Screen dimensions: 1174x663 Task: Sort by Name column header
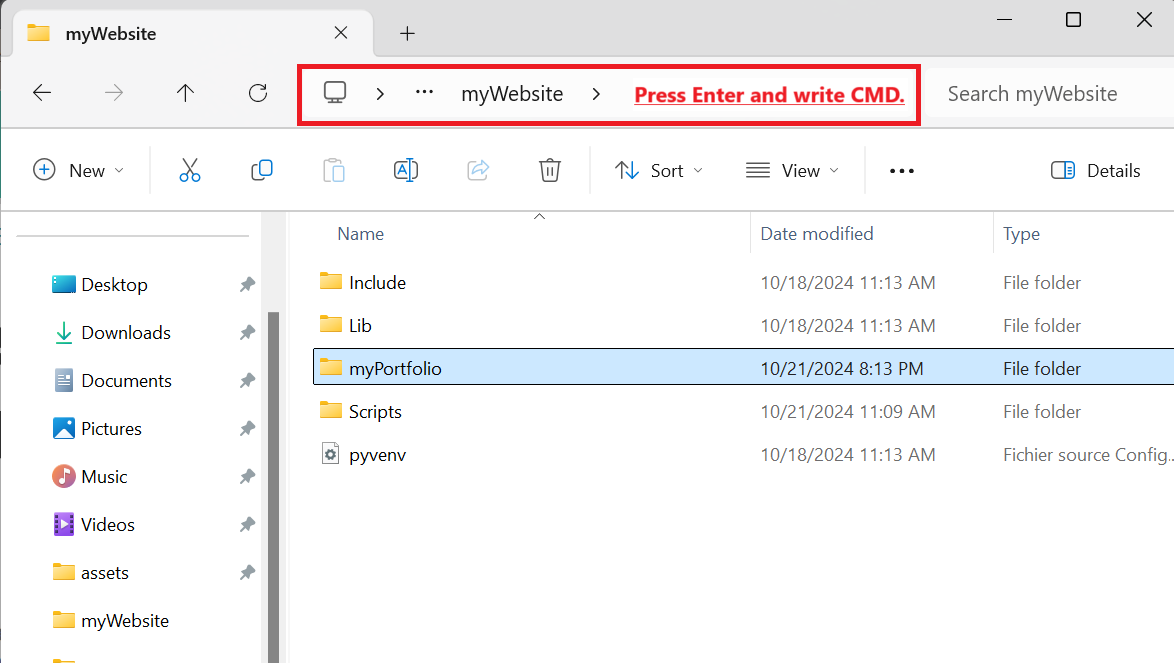pos(361,234)
